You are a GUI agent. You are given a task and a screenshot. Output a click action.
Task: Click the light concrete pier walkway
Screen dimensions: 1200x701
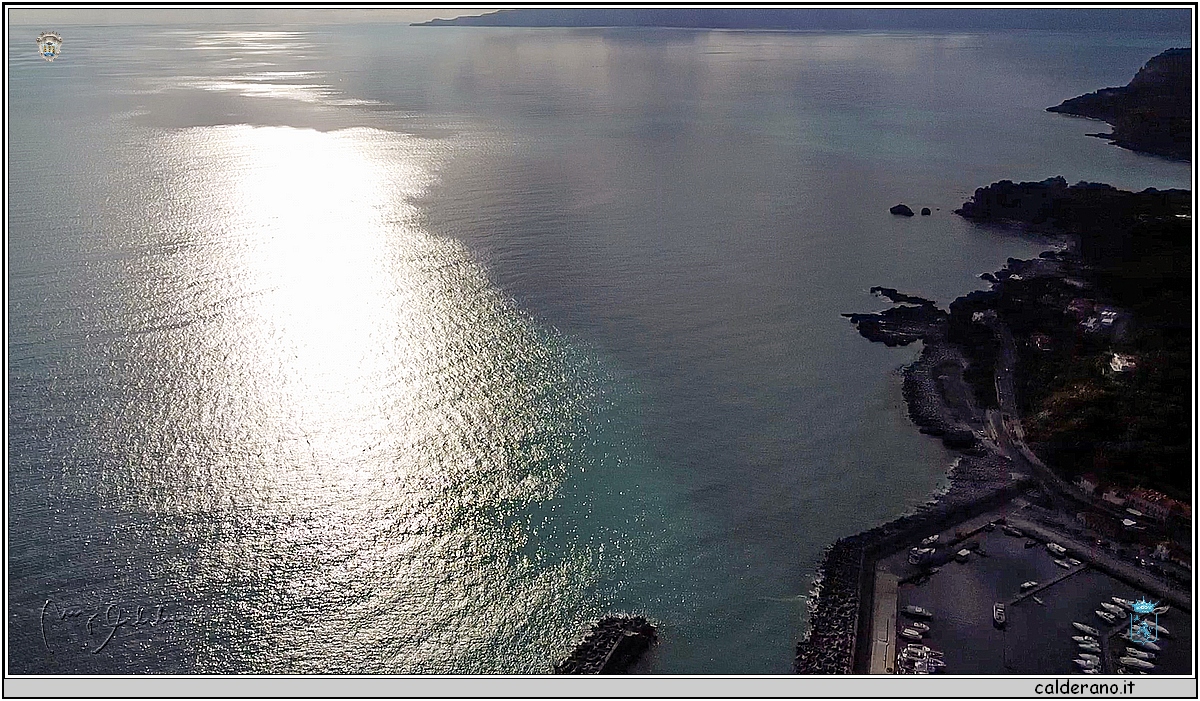[x=883, y=622]
